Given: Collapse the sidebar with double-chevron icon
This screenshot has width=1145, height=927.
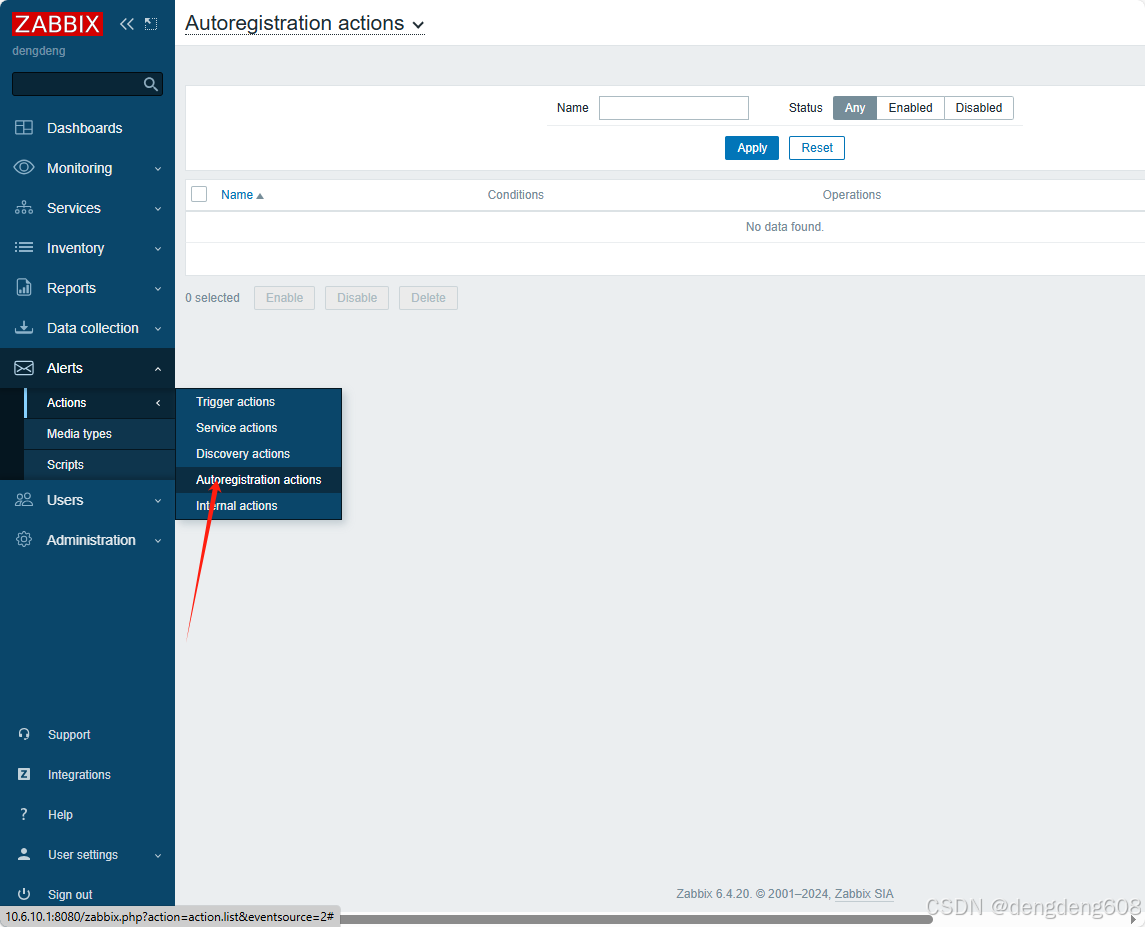Looking at the screenshot, I should click(127, 24).
